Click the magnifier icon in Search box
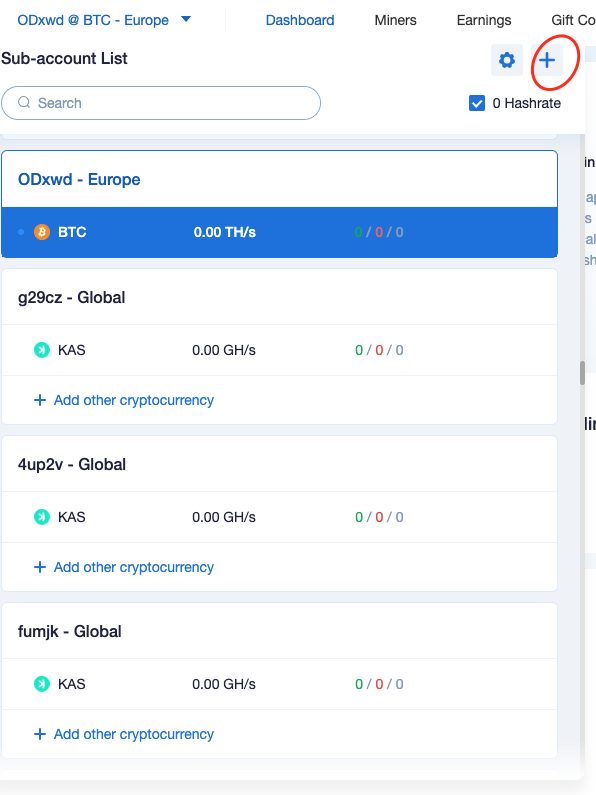 (24, 102)
